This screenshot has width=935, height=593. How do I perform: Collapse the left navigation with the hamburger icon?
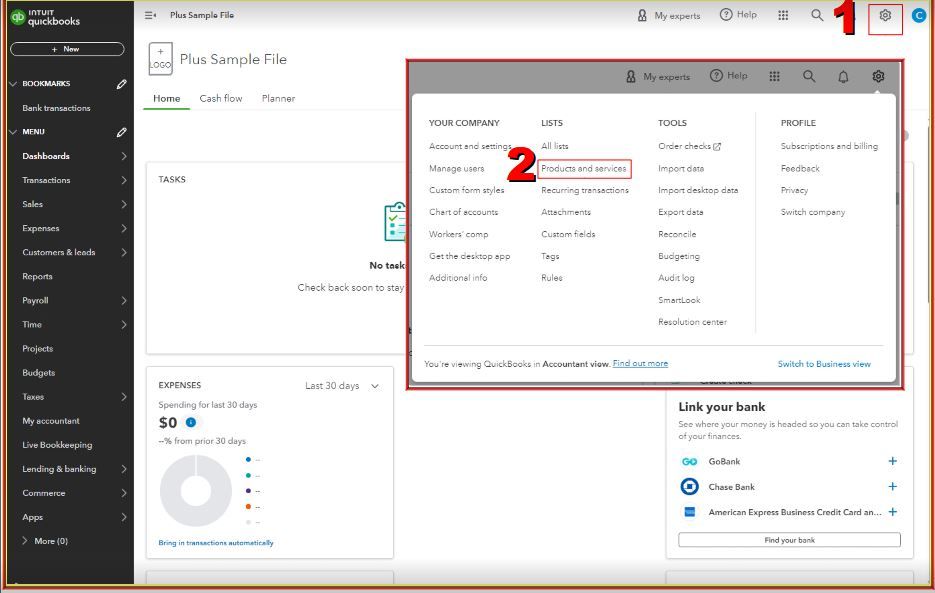tap(150, 15)
